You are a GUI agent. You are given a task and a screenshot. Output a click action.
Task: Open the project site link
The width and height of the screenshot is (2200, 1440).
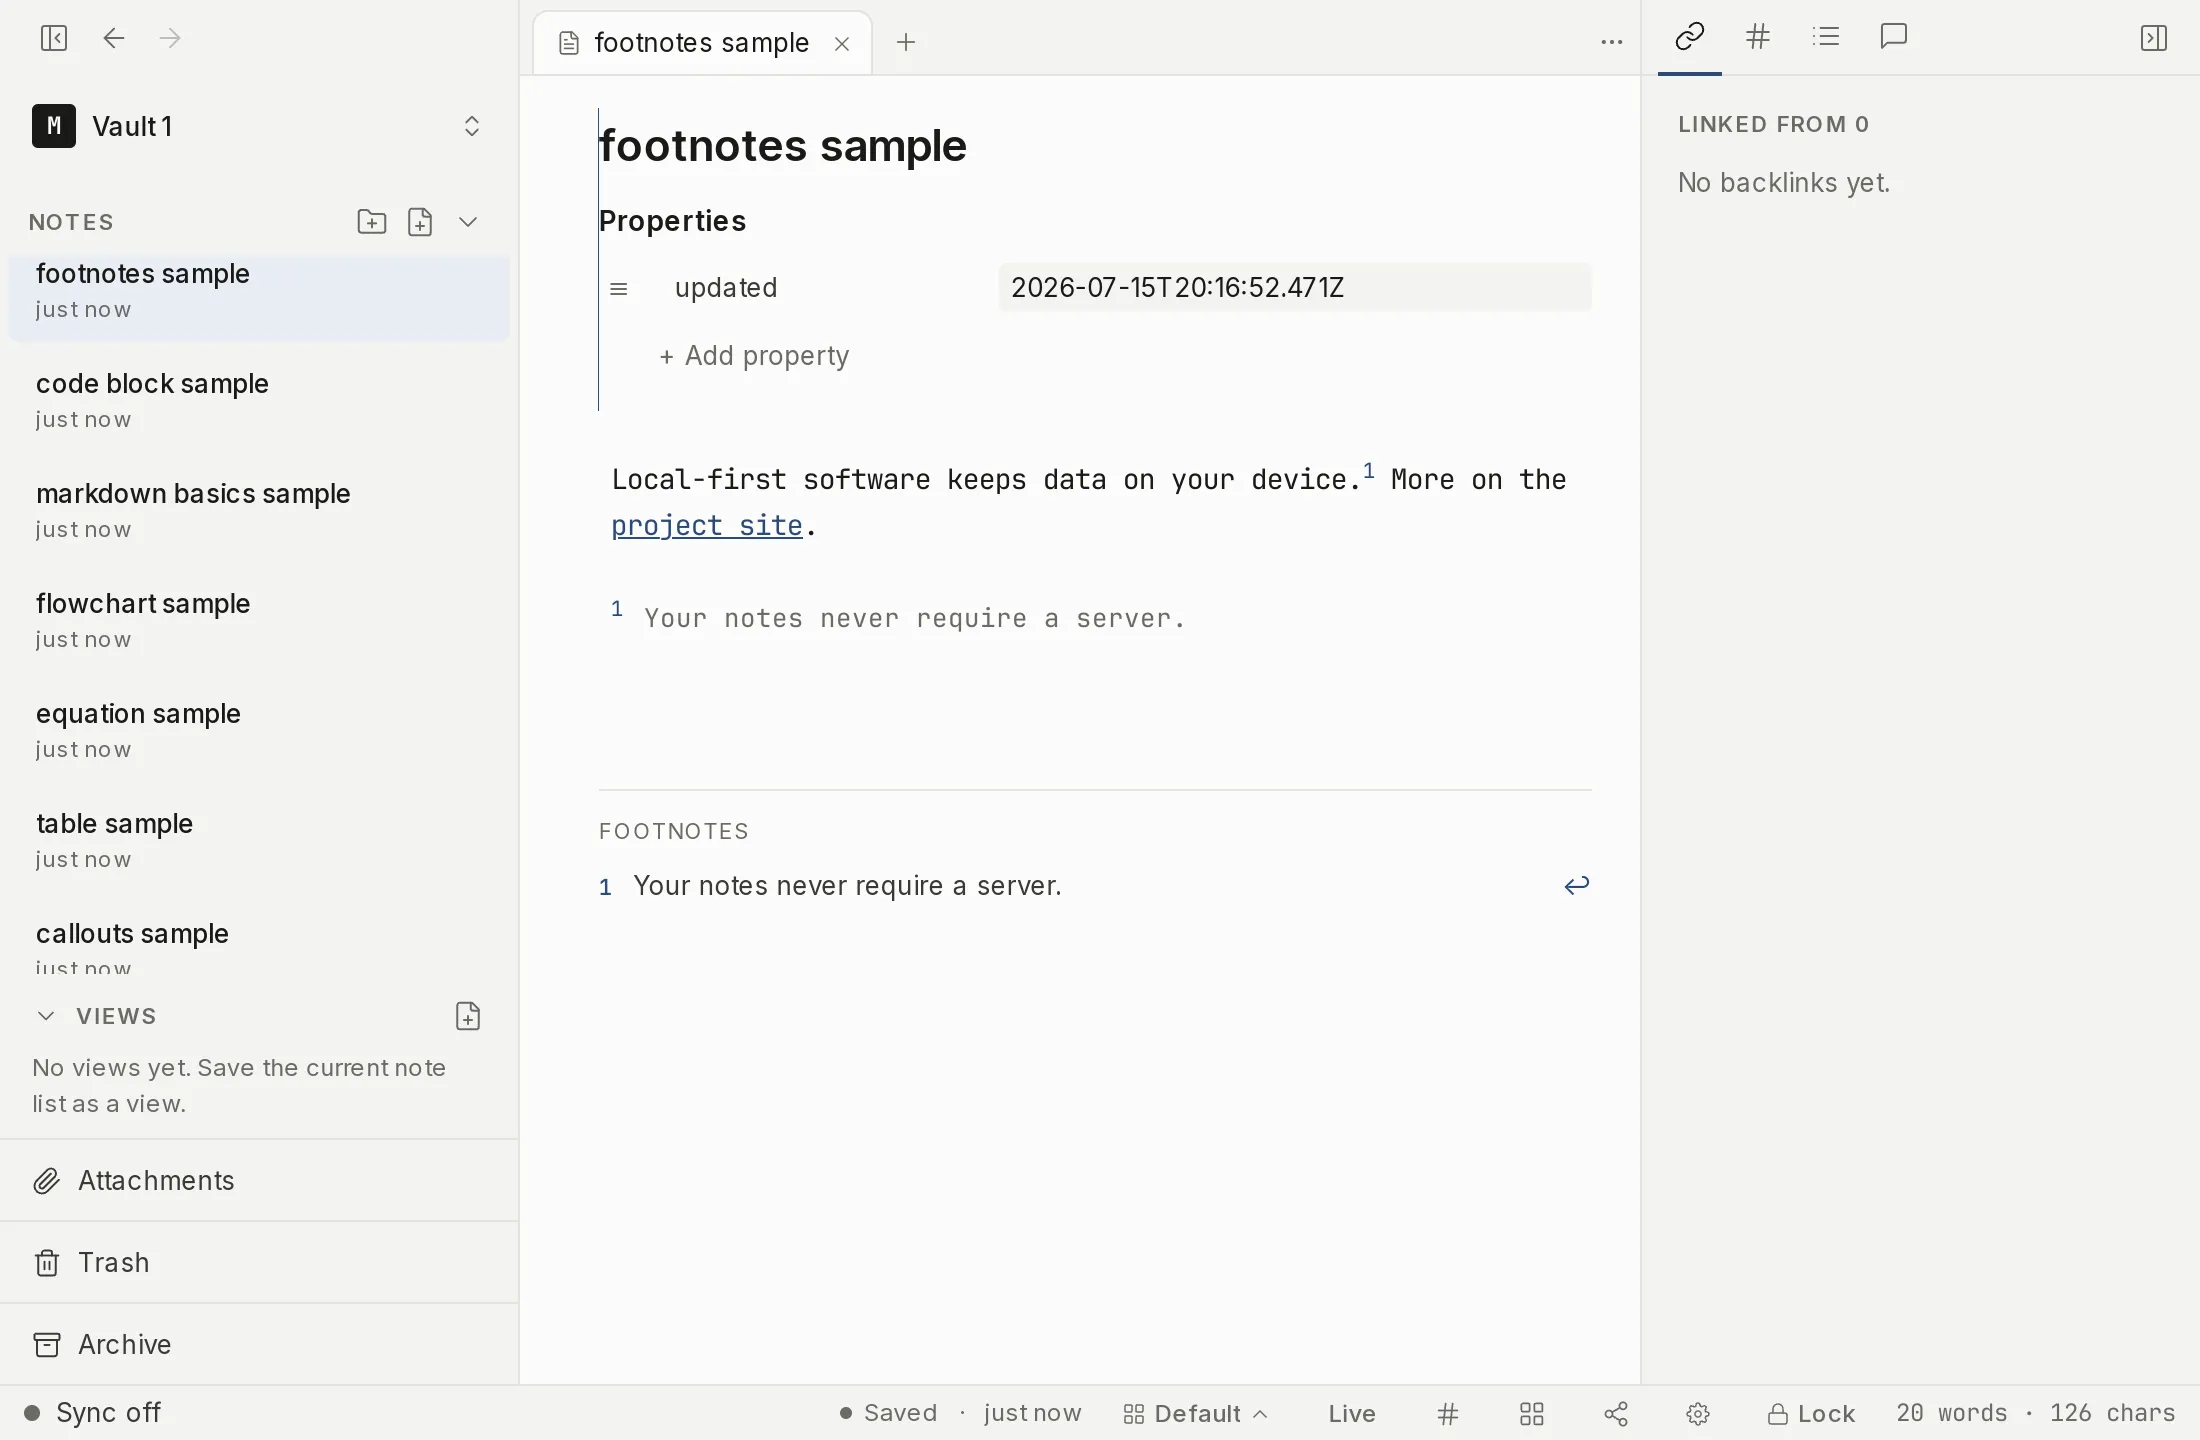(707, 525)
